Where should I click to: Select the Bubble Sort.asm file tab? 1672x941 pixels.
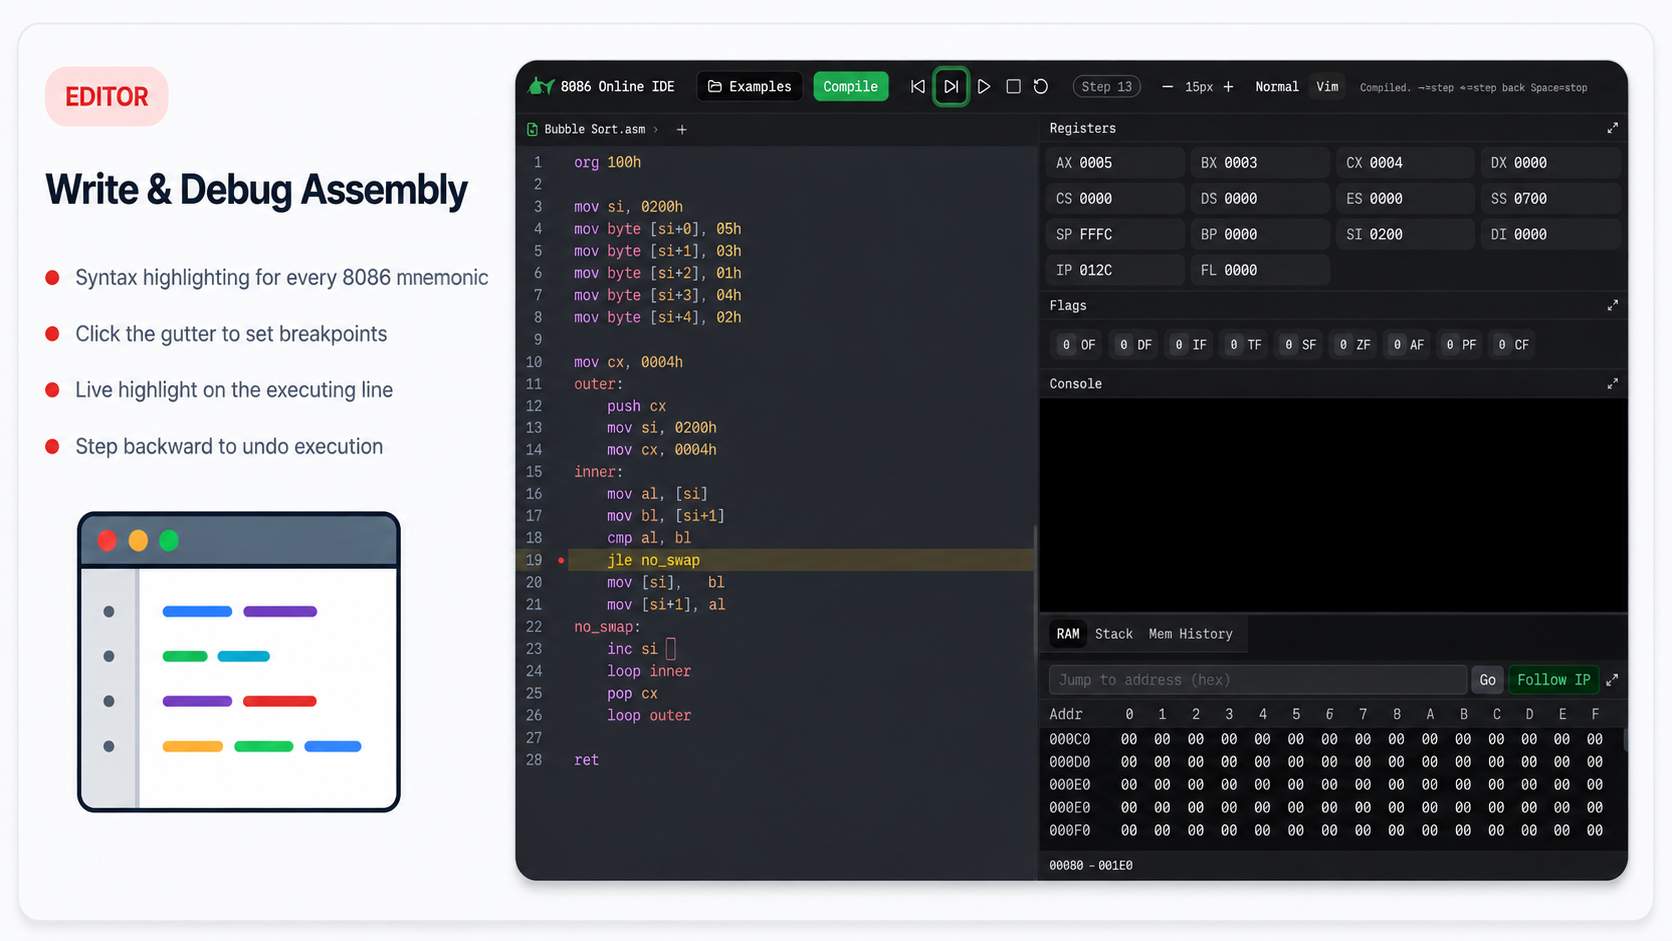coord(593,129)
